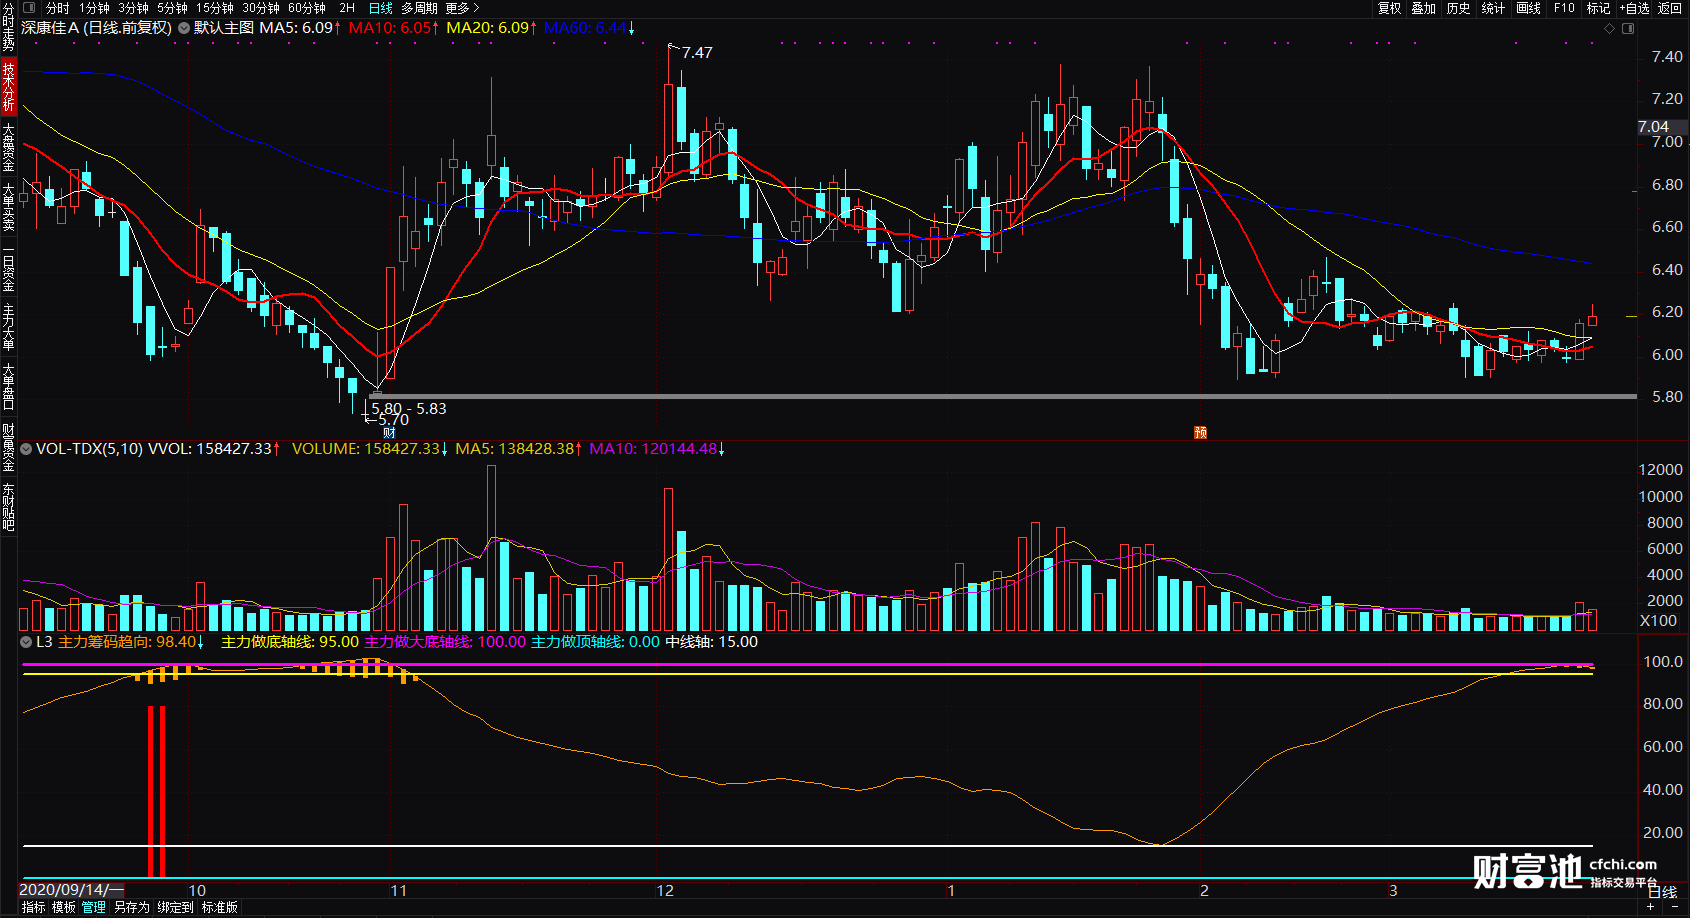Click the 管理 manage button
Screen dimensions: 1690x918
(94, 908)
